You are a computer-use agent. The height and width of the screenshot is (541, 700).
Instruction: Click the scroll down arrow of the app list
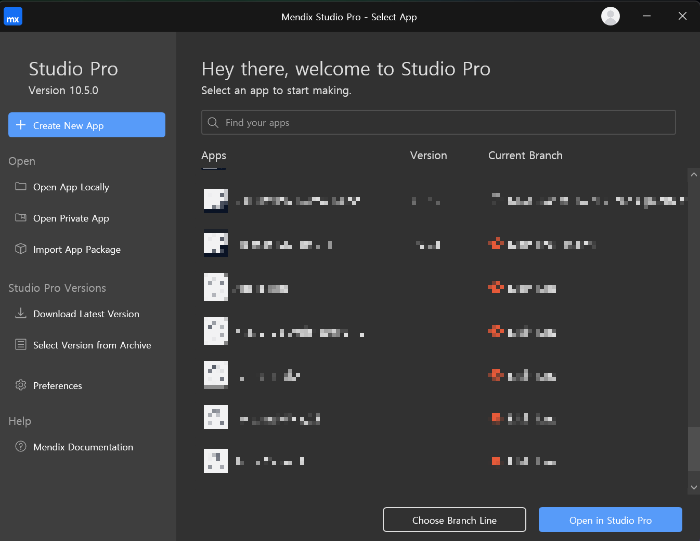694,487
